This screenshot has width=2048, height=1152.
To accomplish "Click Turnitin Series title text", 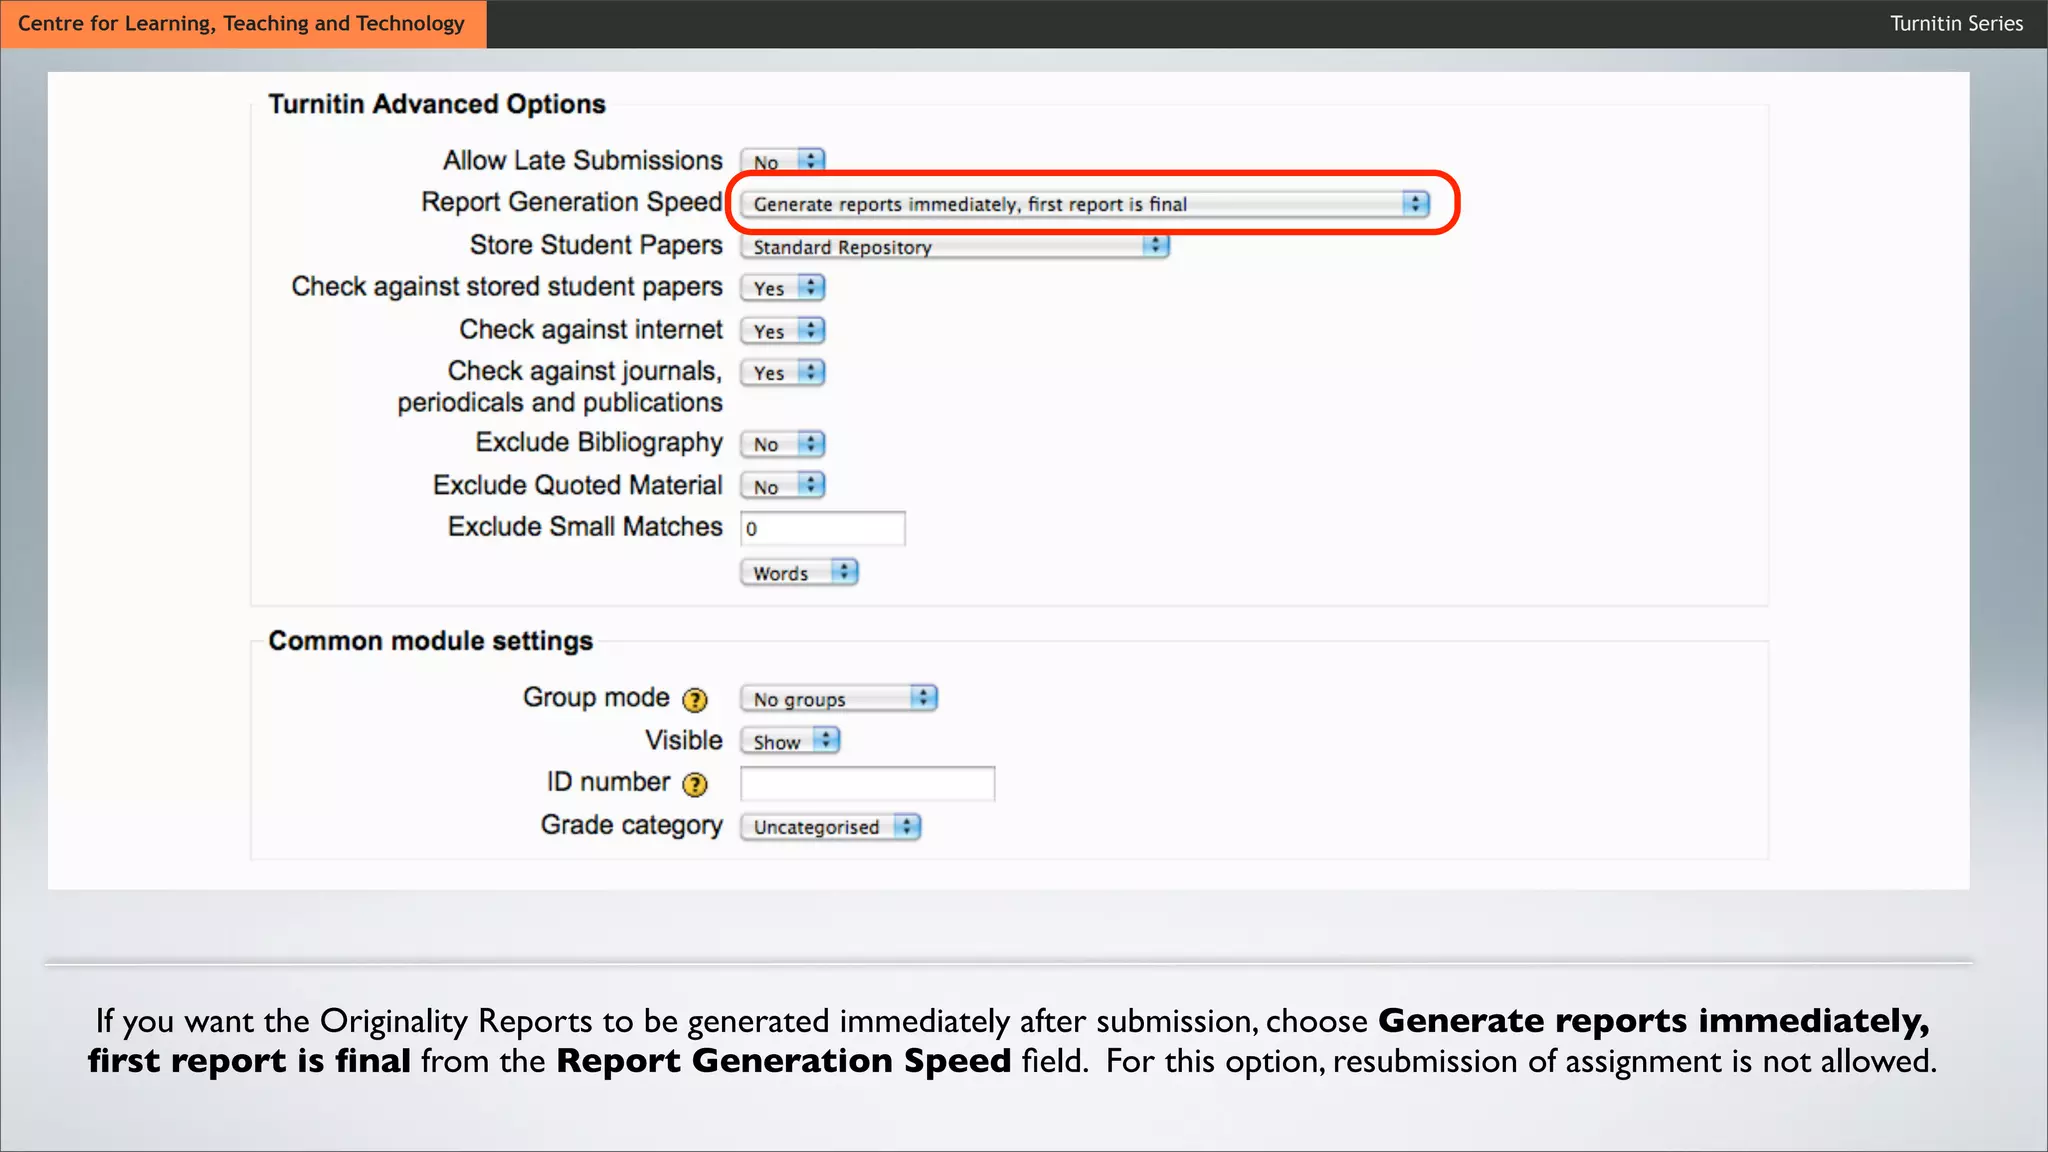I will tap(1955, 23).
